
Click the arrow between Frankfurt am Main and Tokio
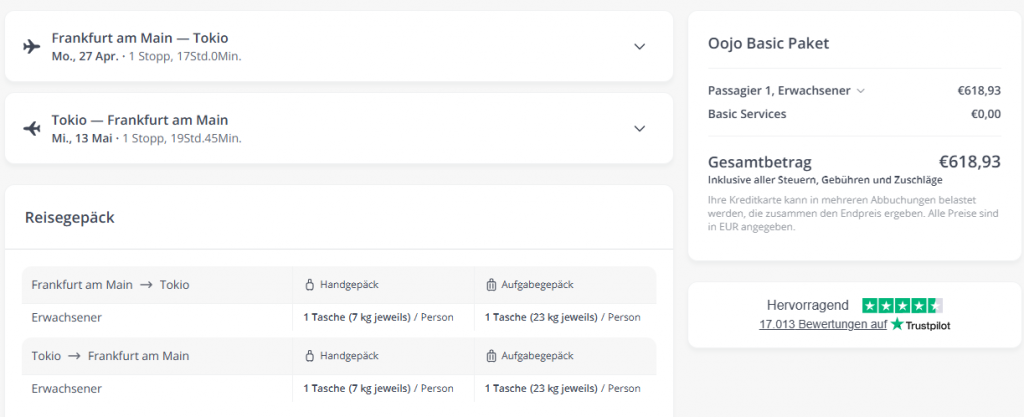146,285
